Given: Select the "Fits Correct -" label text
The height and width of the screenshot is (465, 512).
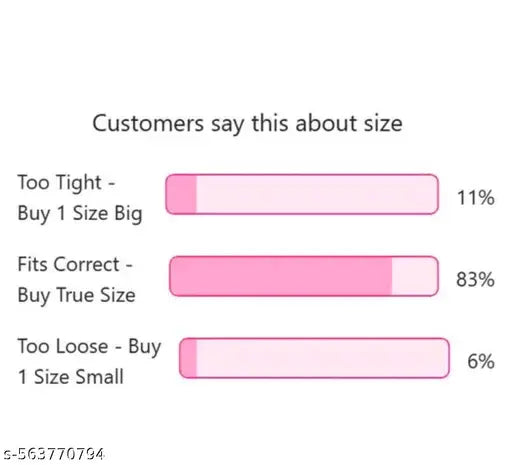Looking at the screenshot, I should point(75,264).
